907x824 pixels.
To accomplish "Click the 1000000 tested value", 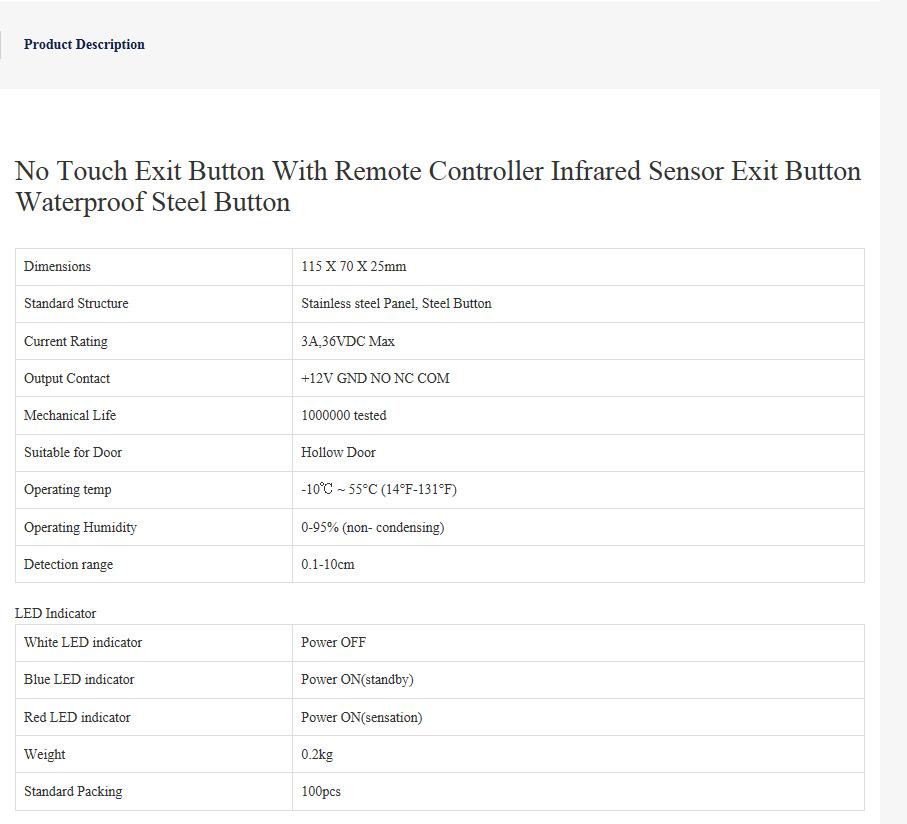I will click(343, 416).
